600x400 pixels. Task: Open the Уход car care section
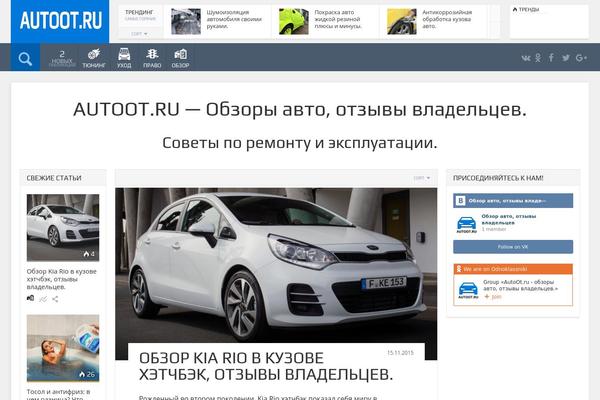pos(124,58)
